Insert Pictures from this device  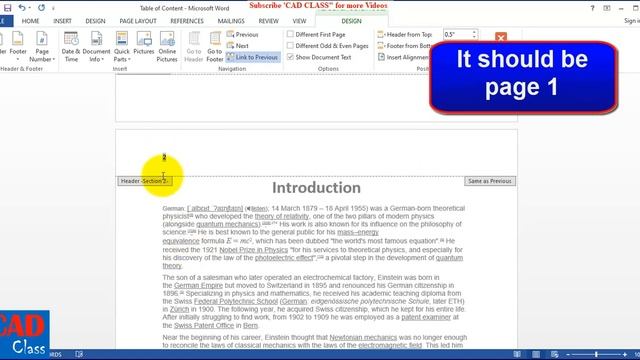[x=144, y=44]
